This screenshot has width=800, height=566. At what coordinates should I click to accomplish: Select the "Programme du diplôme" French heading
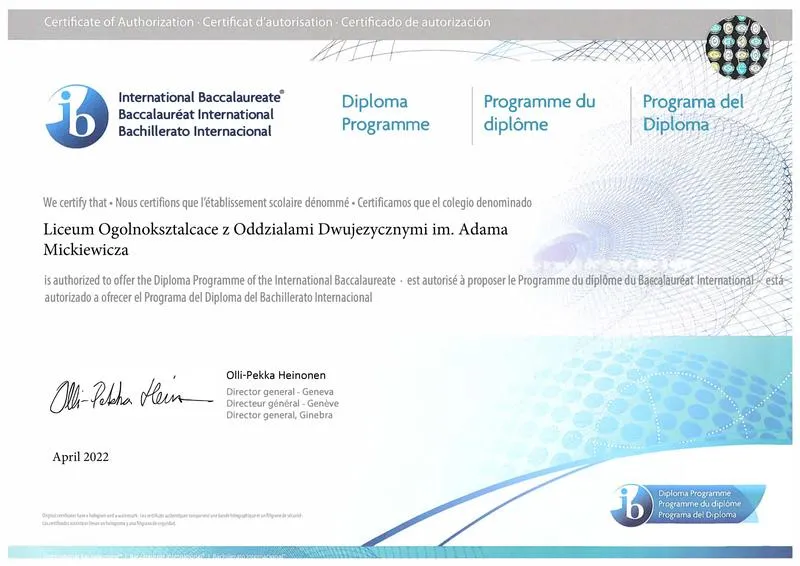[539, 113]
